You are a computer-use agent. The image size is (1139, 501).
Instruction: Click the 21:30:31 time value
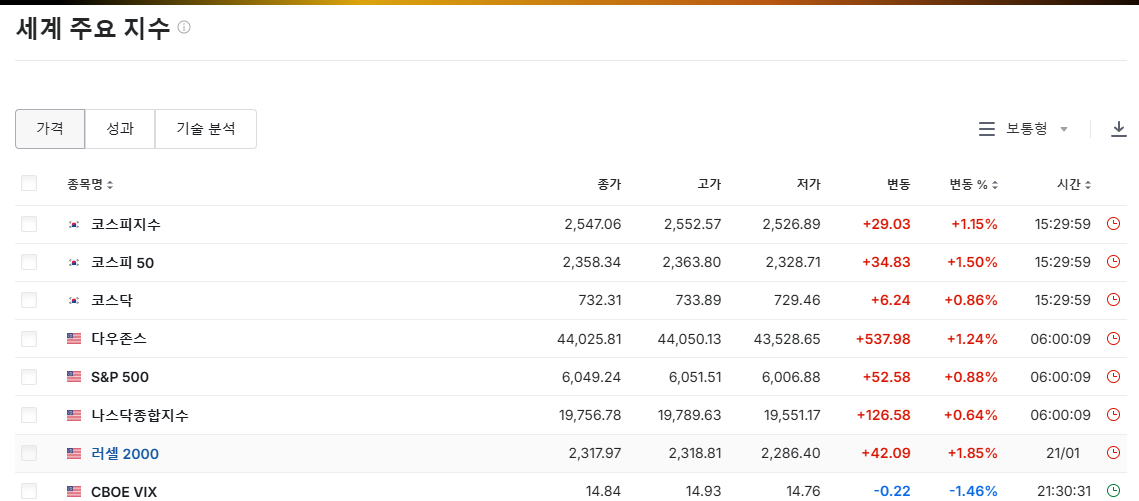[x=1063, y=492]
